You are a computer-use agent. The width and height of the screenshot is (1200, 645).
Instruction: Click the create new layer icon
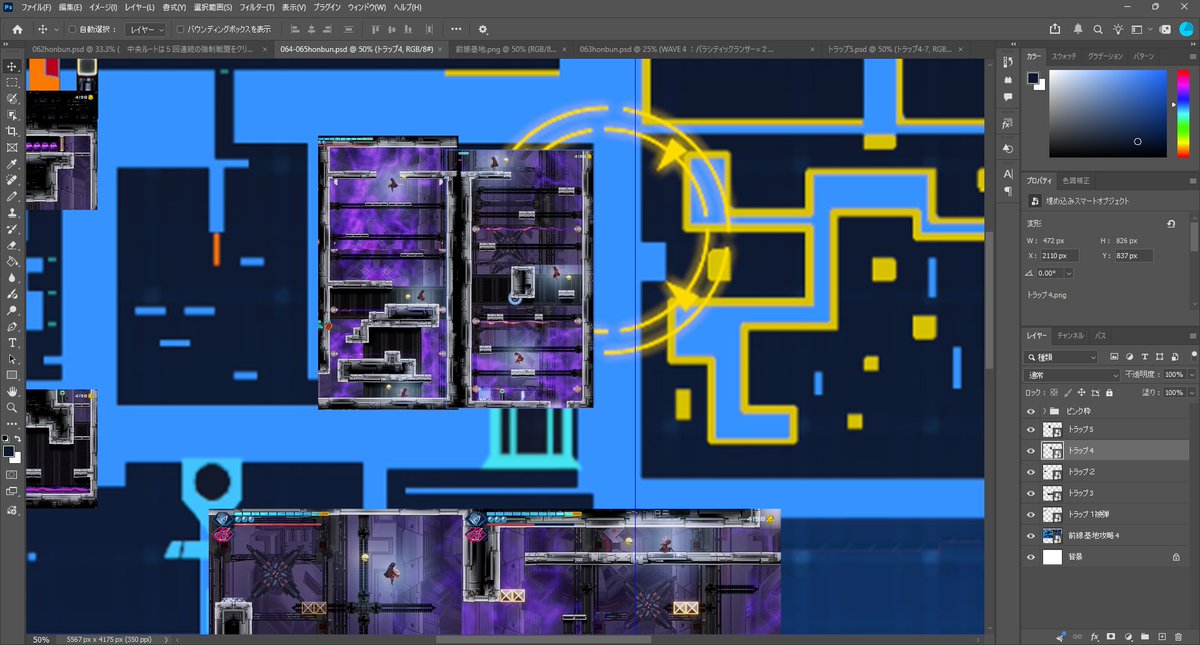click(1160, 636)
